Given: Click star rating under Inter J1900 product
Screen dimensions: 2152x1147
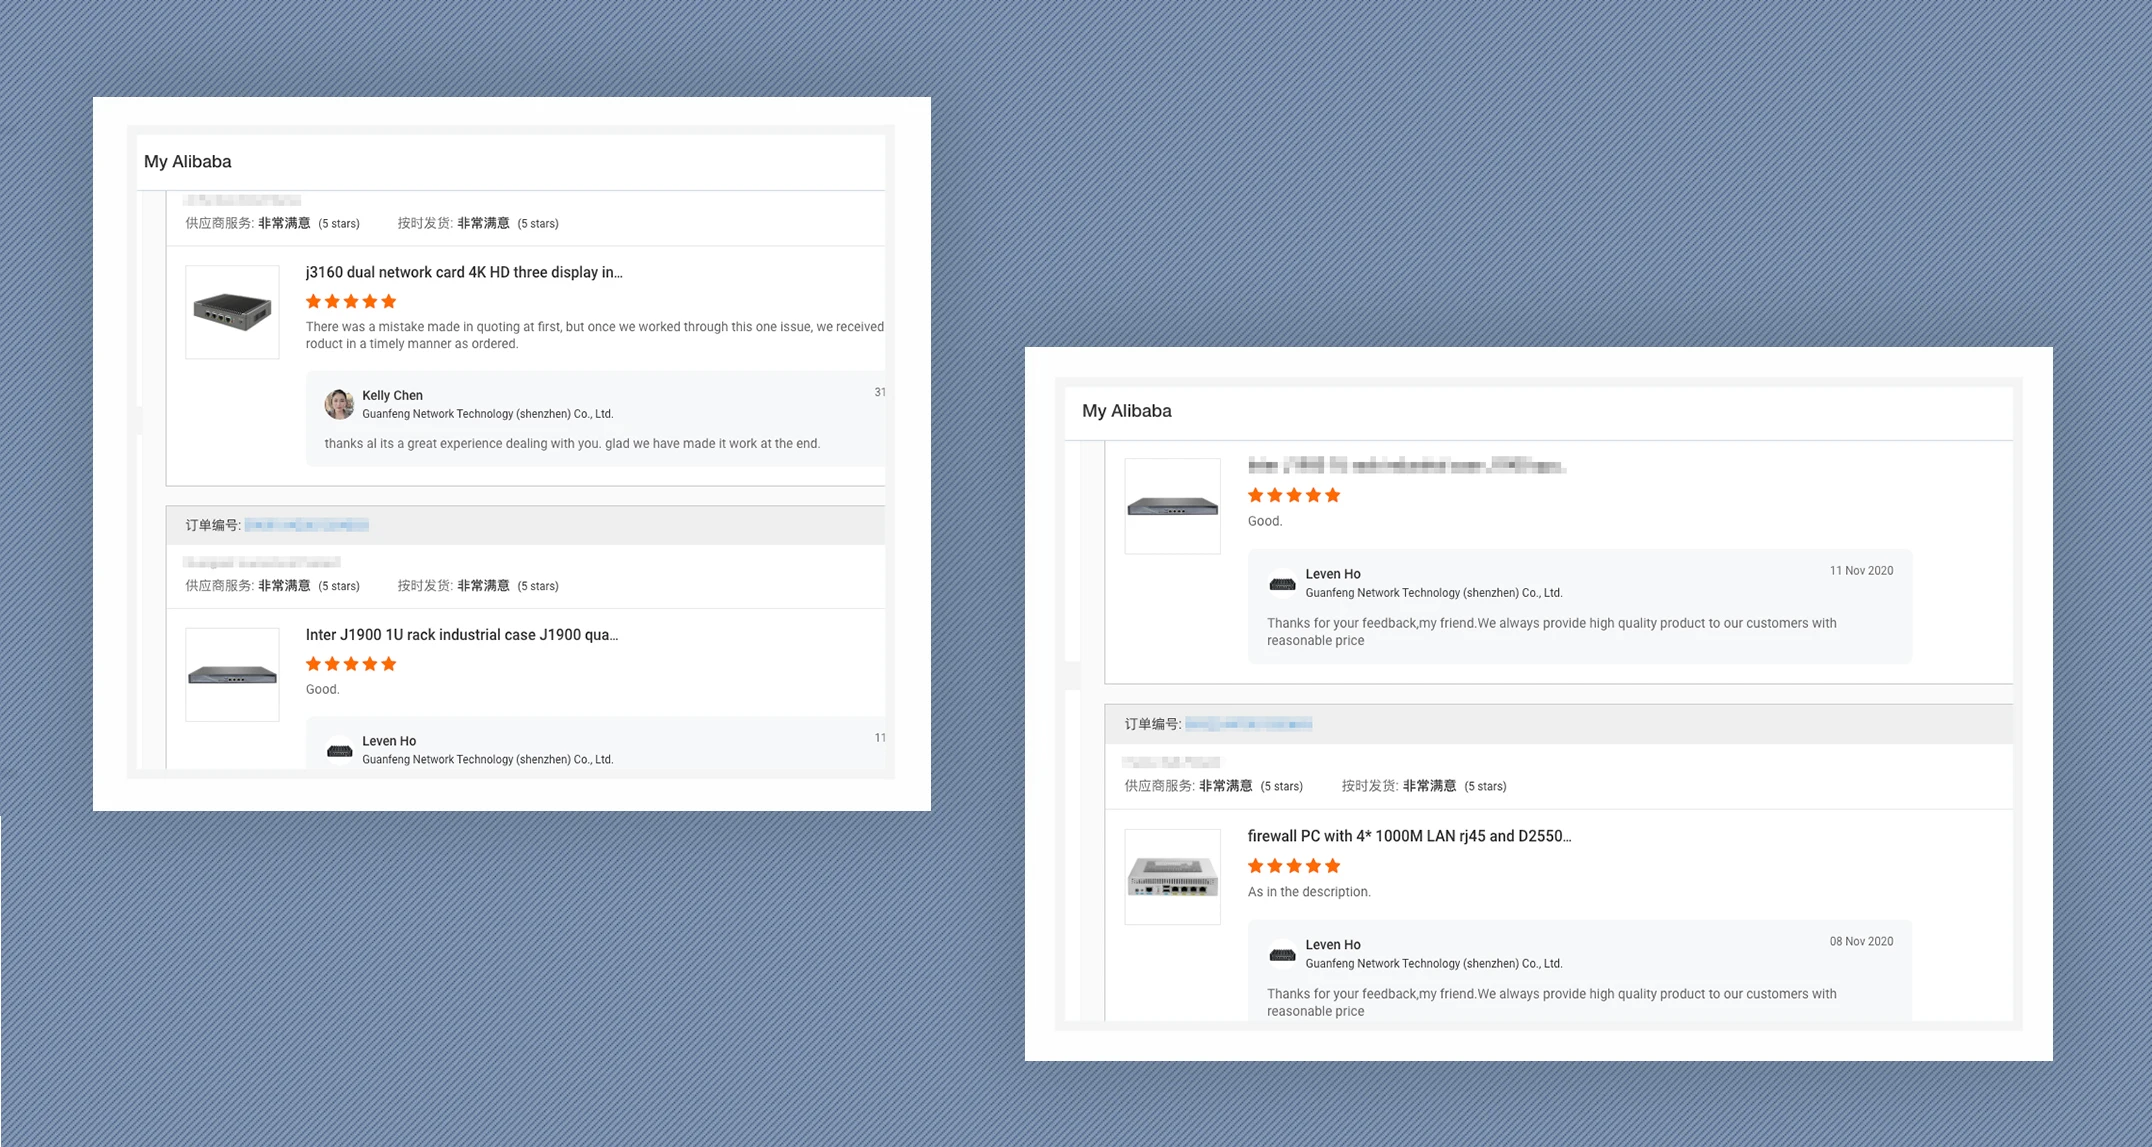Looking at the screenshot, I should (x=351, y=664).
